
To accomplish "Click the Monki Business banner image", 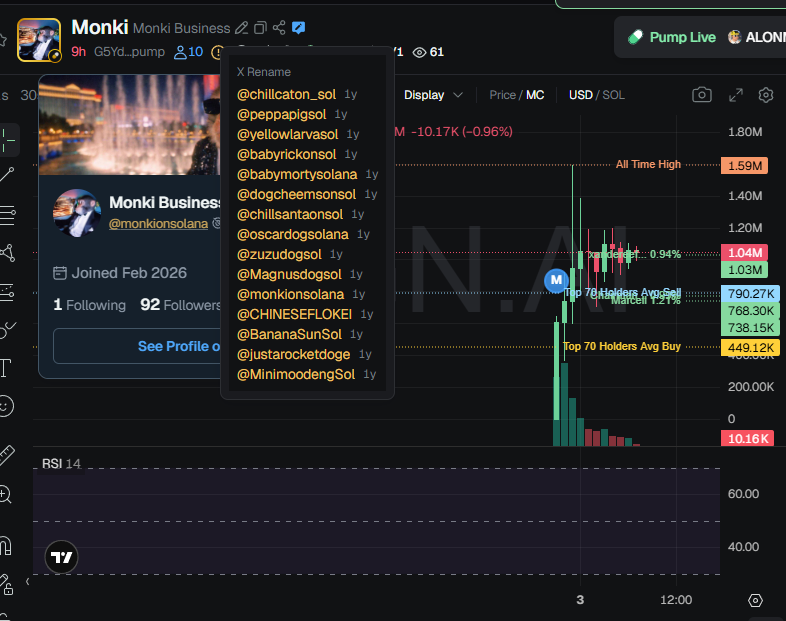I will coord(129,125).
